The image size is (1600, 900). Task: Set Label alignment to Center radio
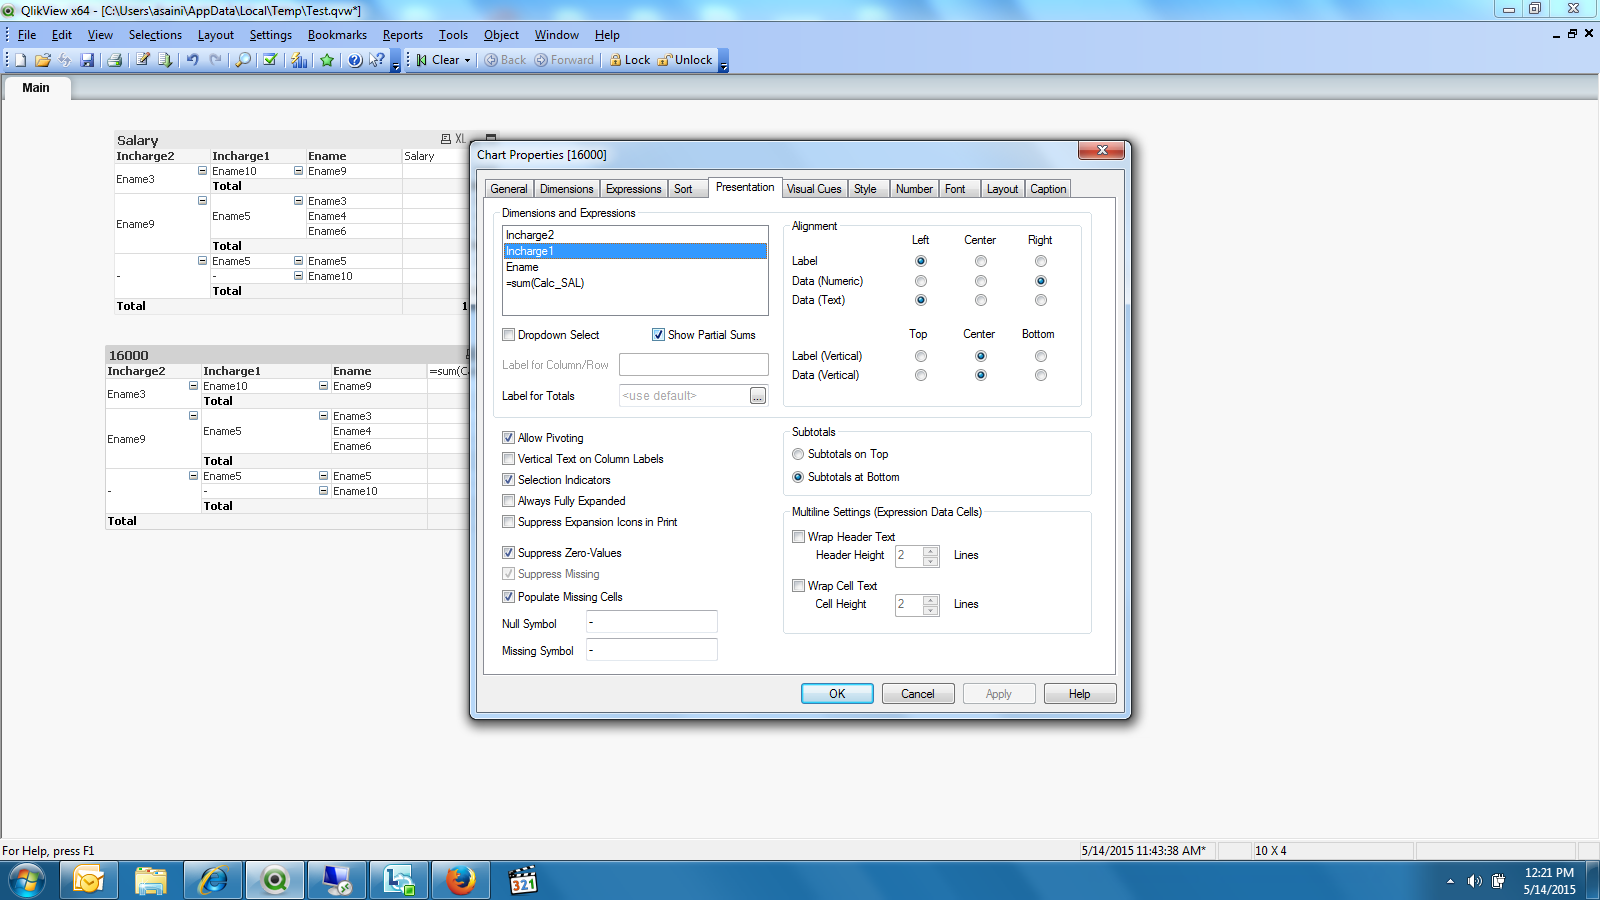tap(981, 261)
